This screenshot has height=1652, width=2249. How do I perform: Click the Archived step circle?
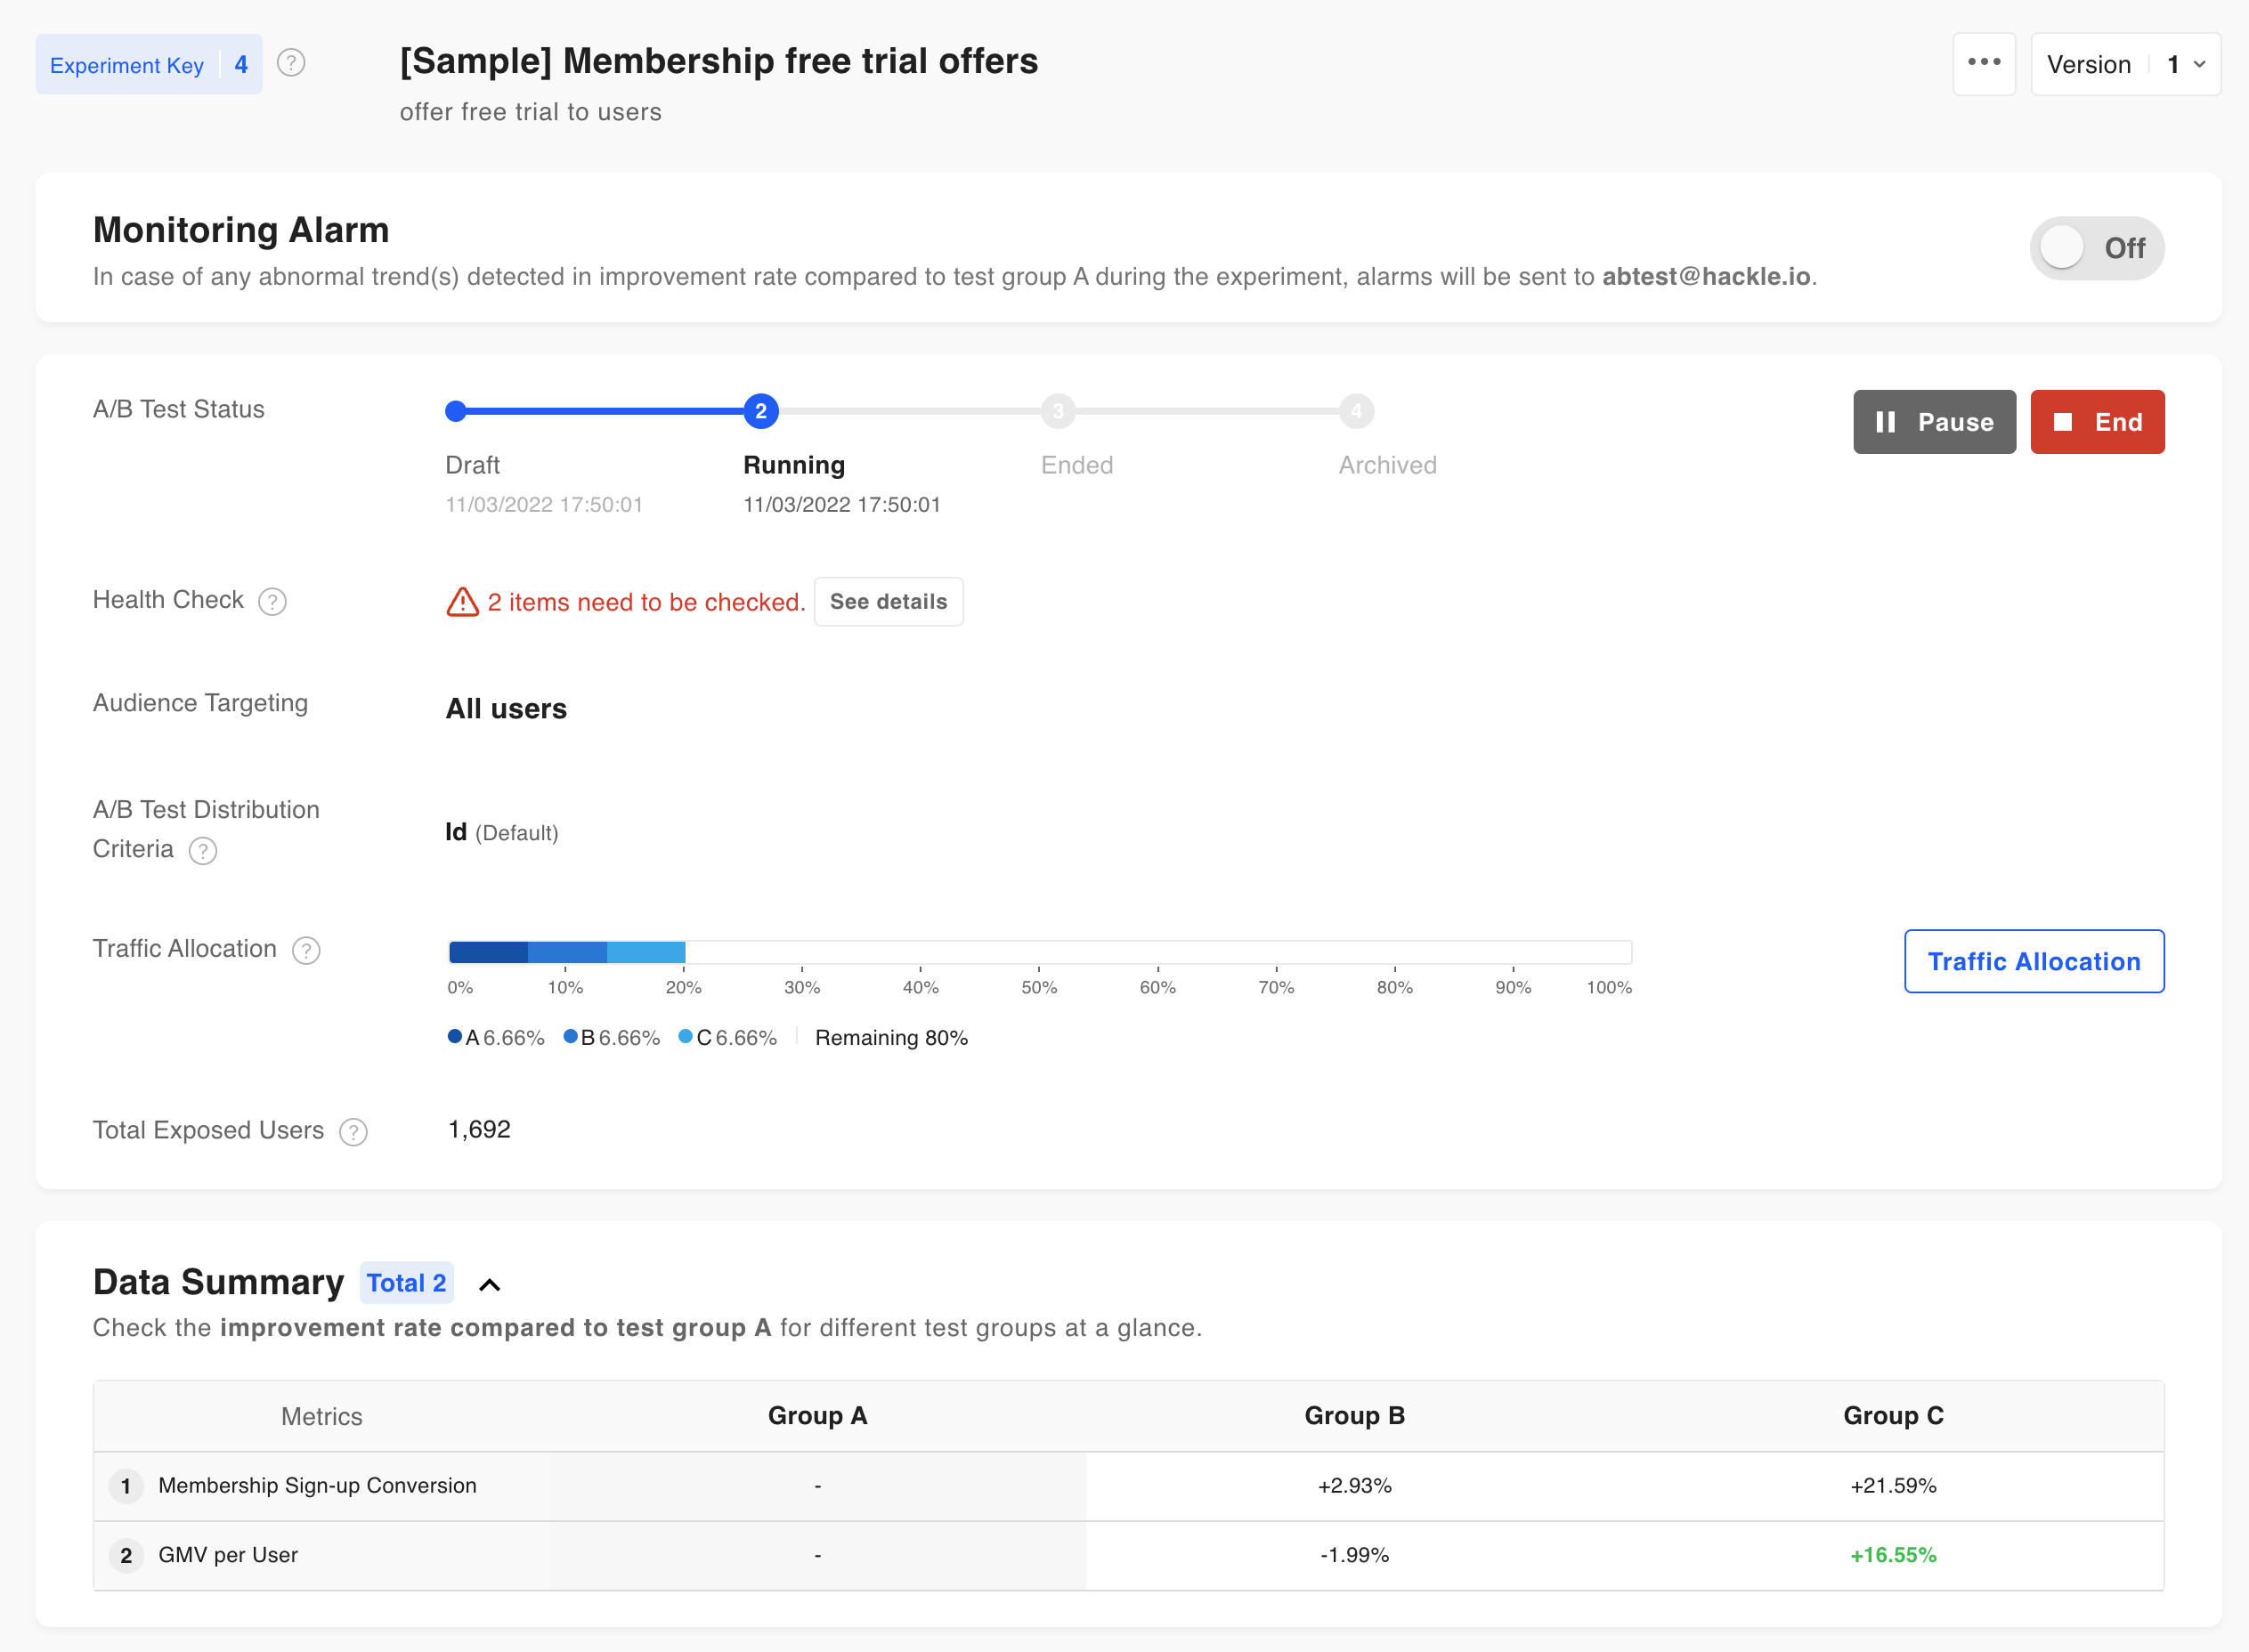1356,411
